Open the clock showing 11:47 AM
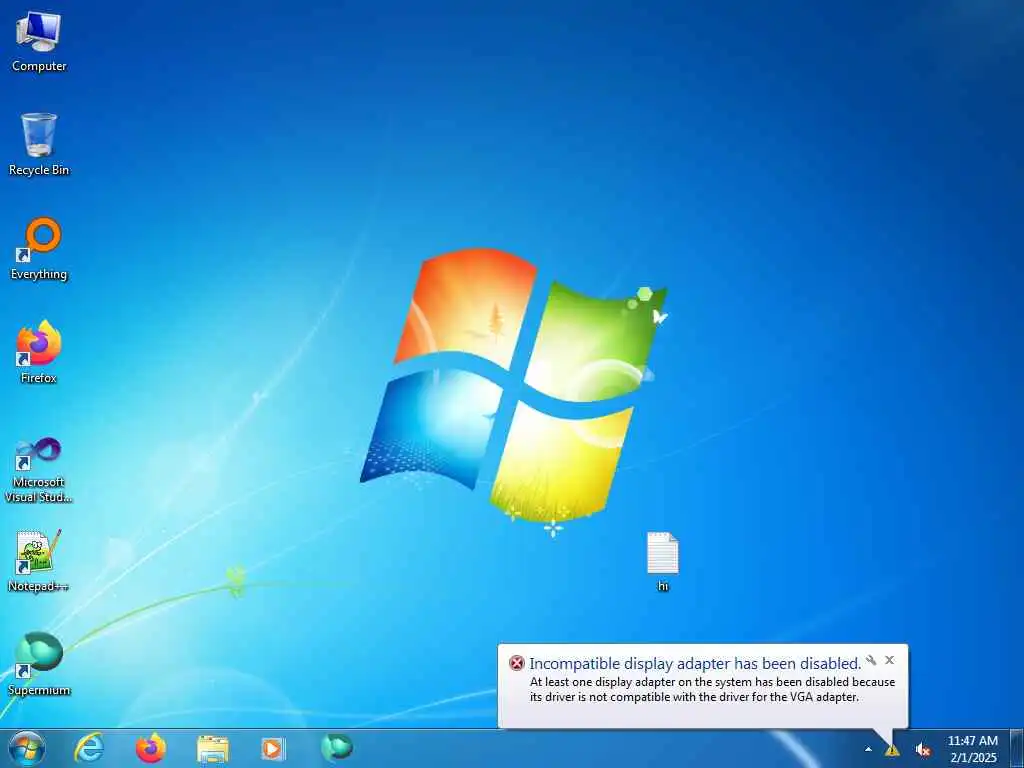 [972, 749]
